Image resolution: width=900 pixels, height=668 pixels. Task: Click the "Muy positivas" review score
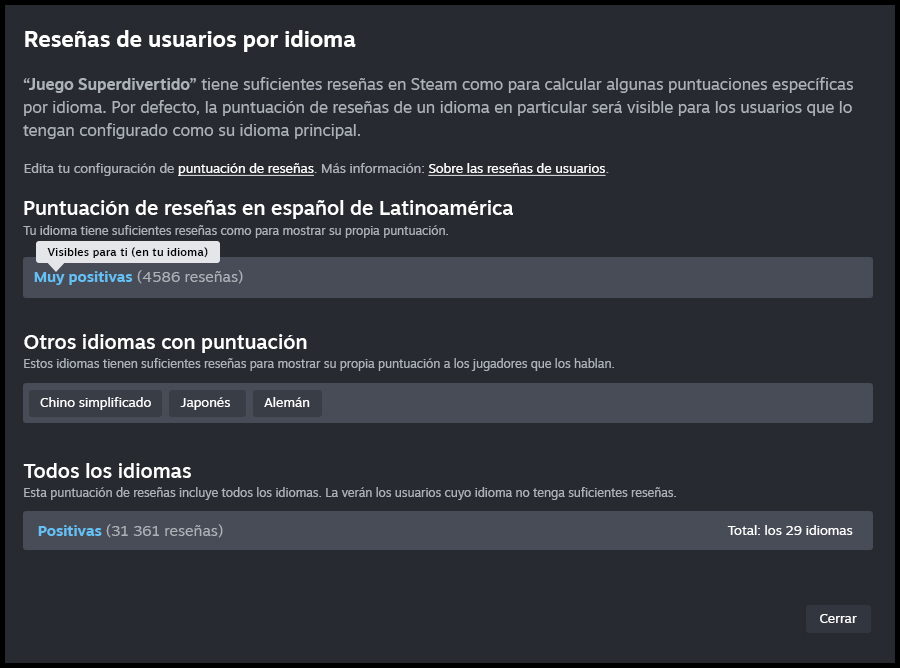84,277
